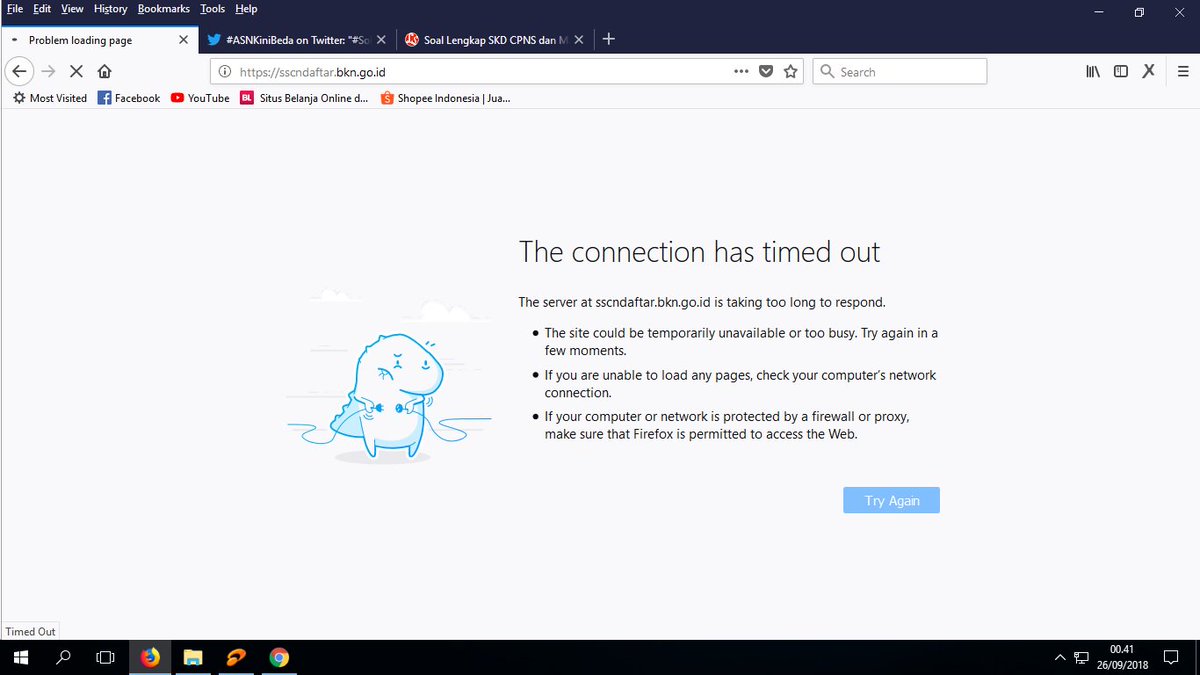Viewport: 1200px width, 675px height.
Task: Switch to the Soal Lengkap SKD CPNS tab
Action: [x=493, y=40]
